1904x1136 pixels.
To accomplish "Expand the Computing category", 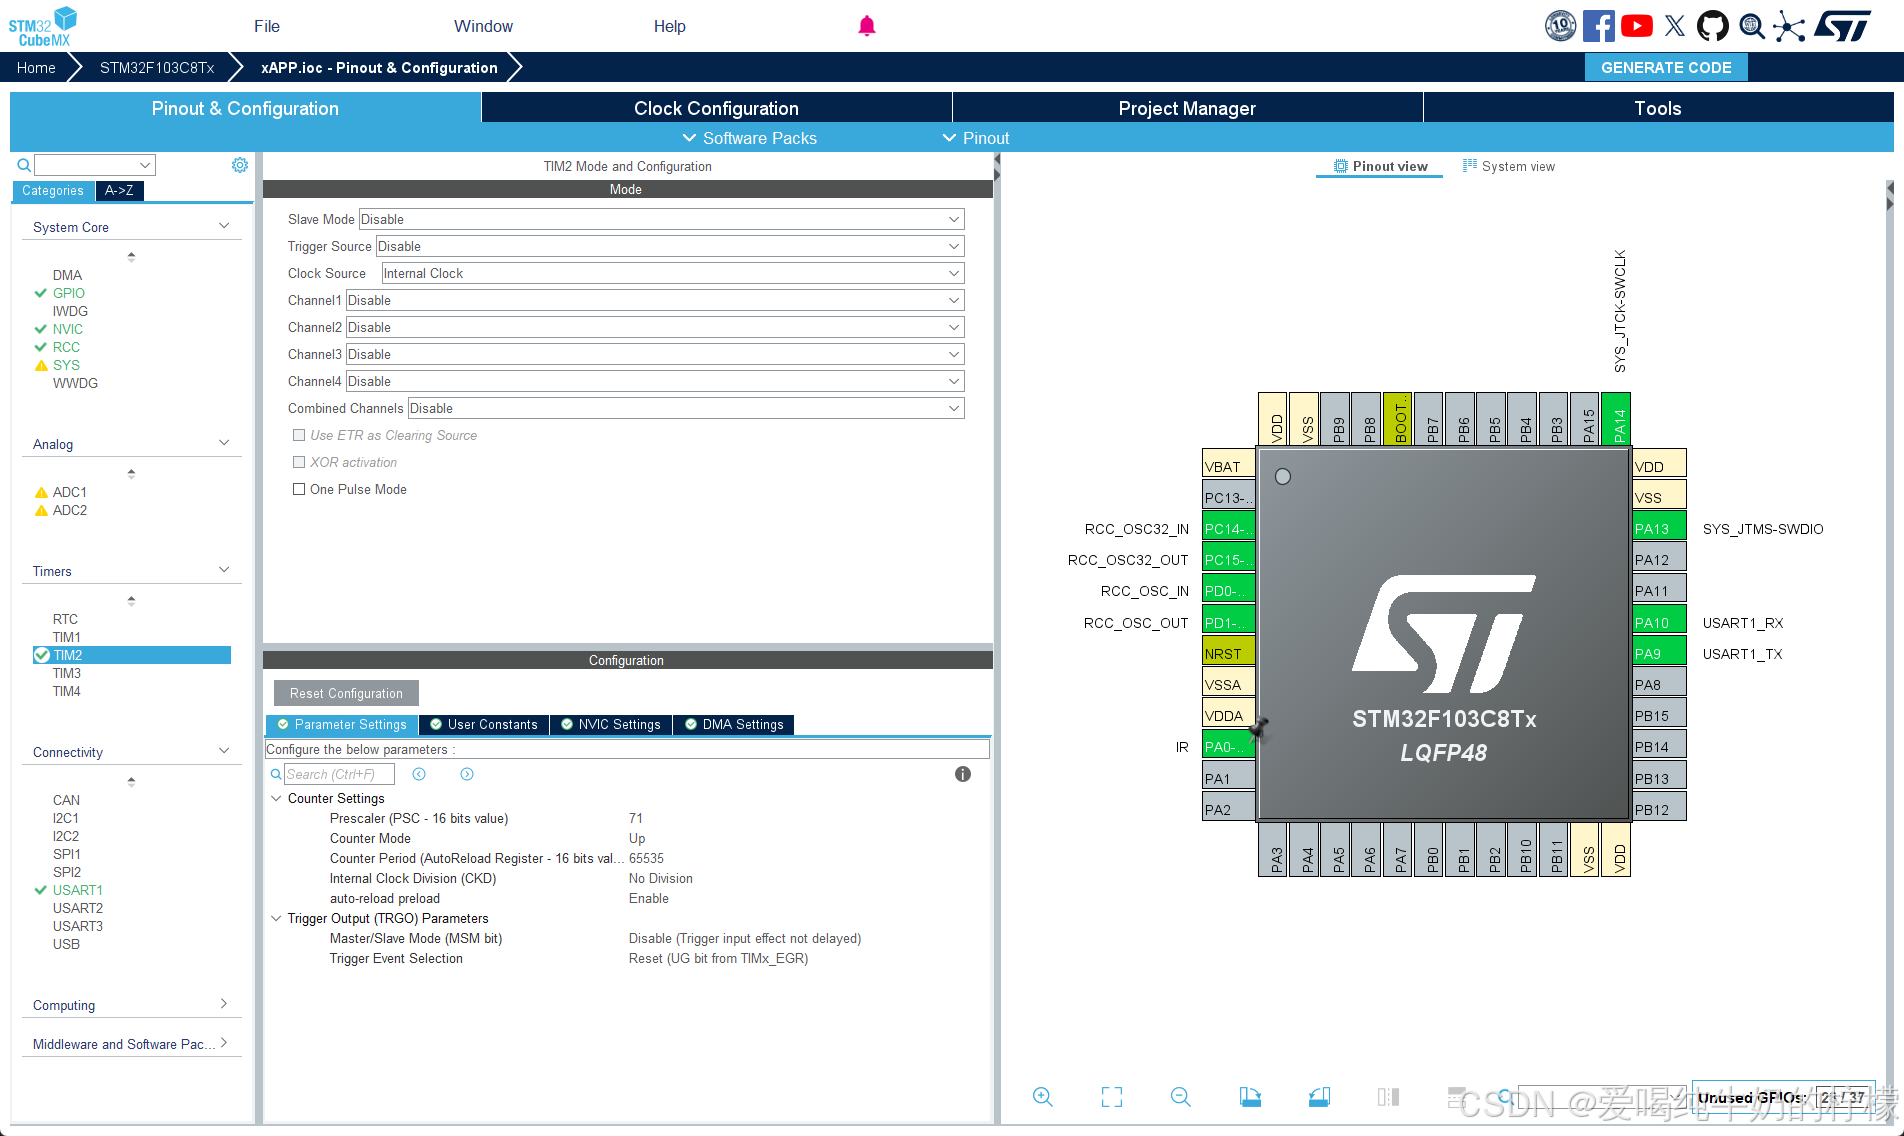I will [224, 1004].
